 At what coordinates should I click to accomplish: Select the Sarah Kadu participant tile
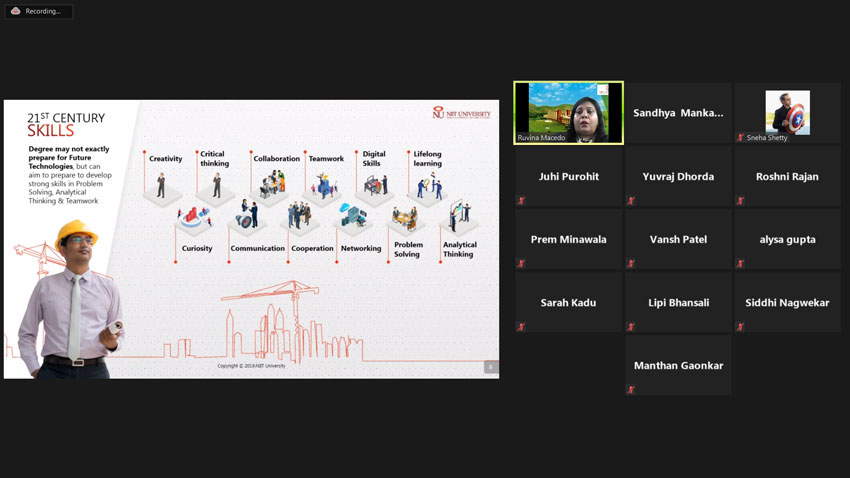[568, 302]
